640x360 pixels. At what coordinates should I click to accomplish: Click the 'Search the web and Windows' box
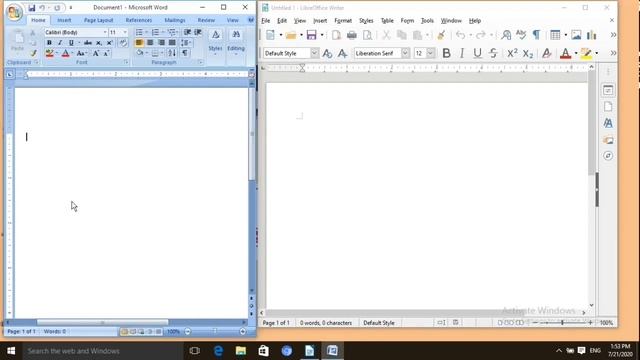pyautogui.click(x=102, y=351)
